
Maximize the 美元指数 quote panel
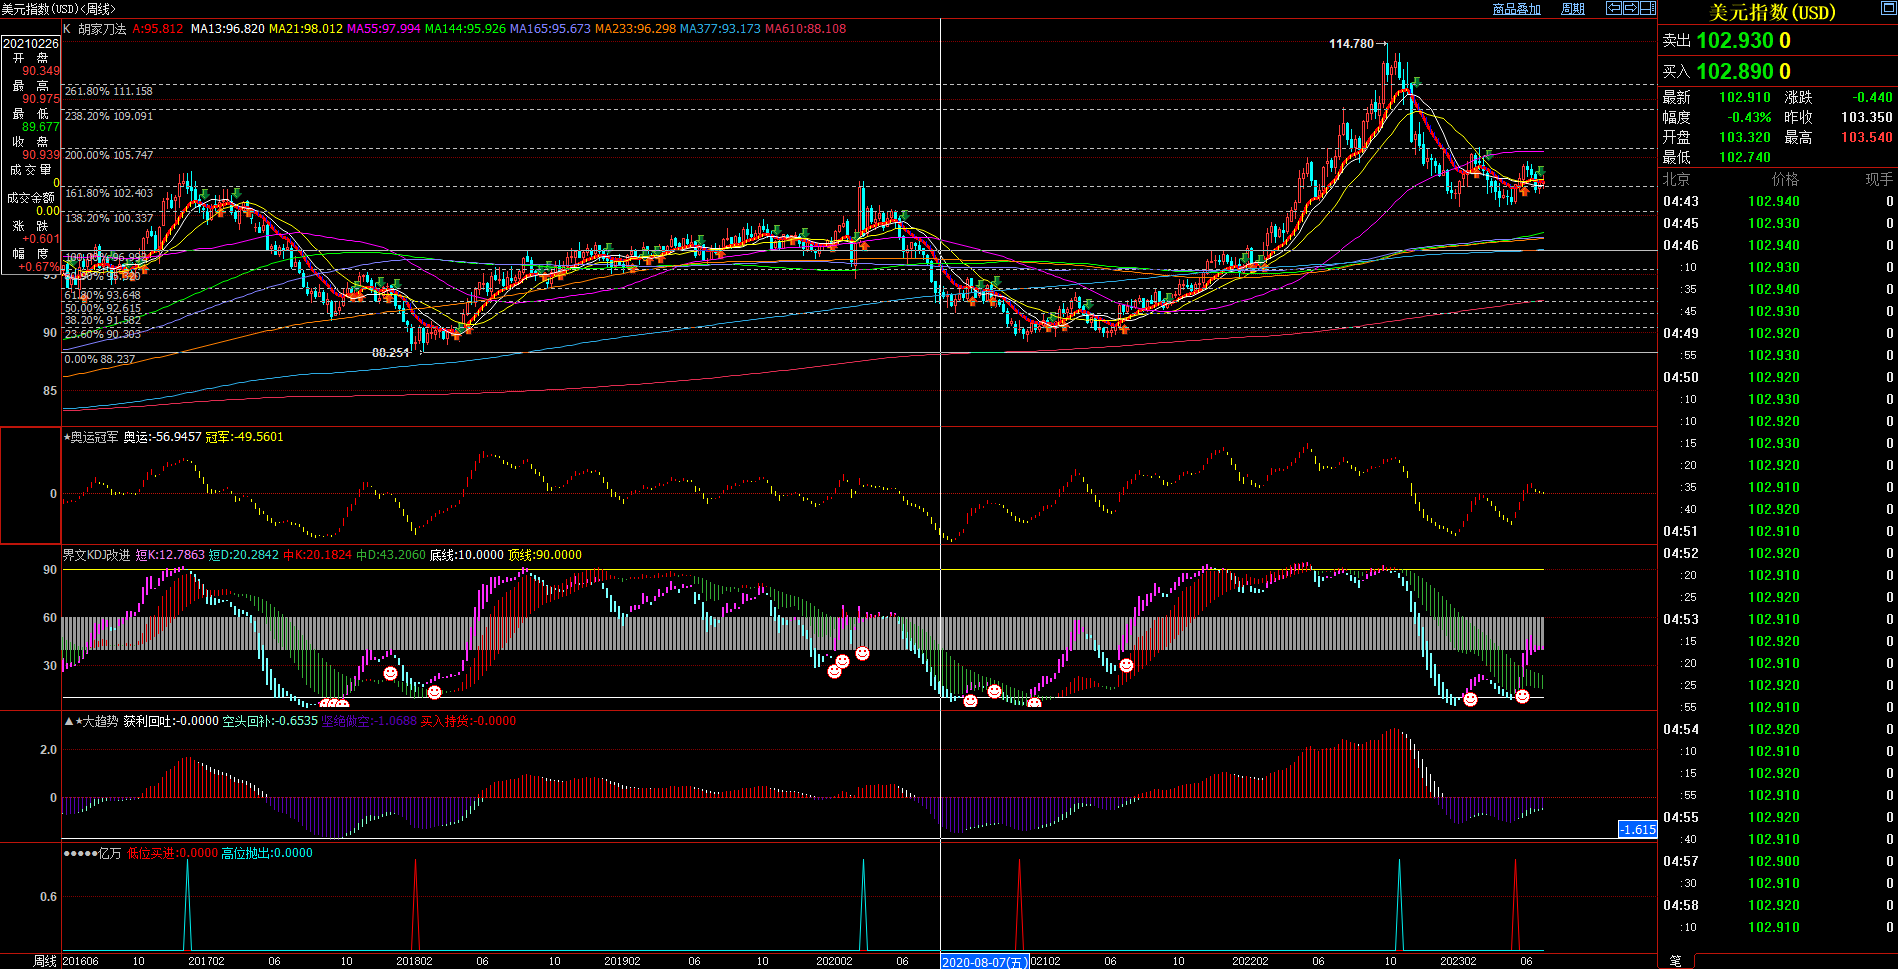point(1887,9)
